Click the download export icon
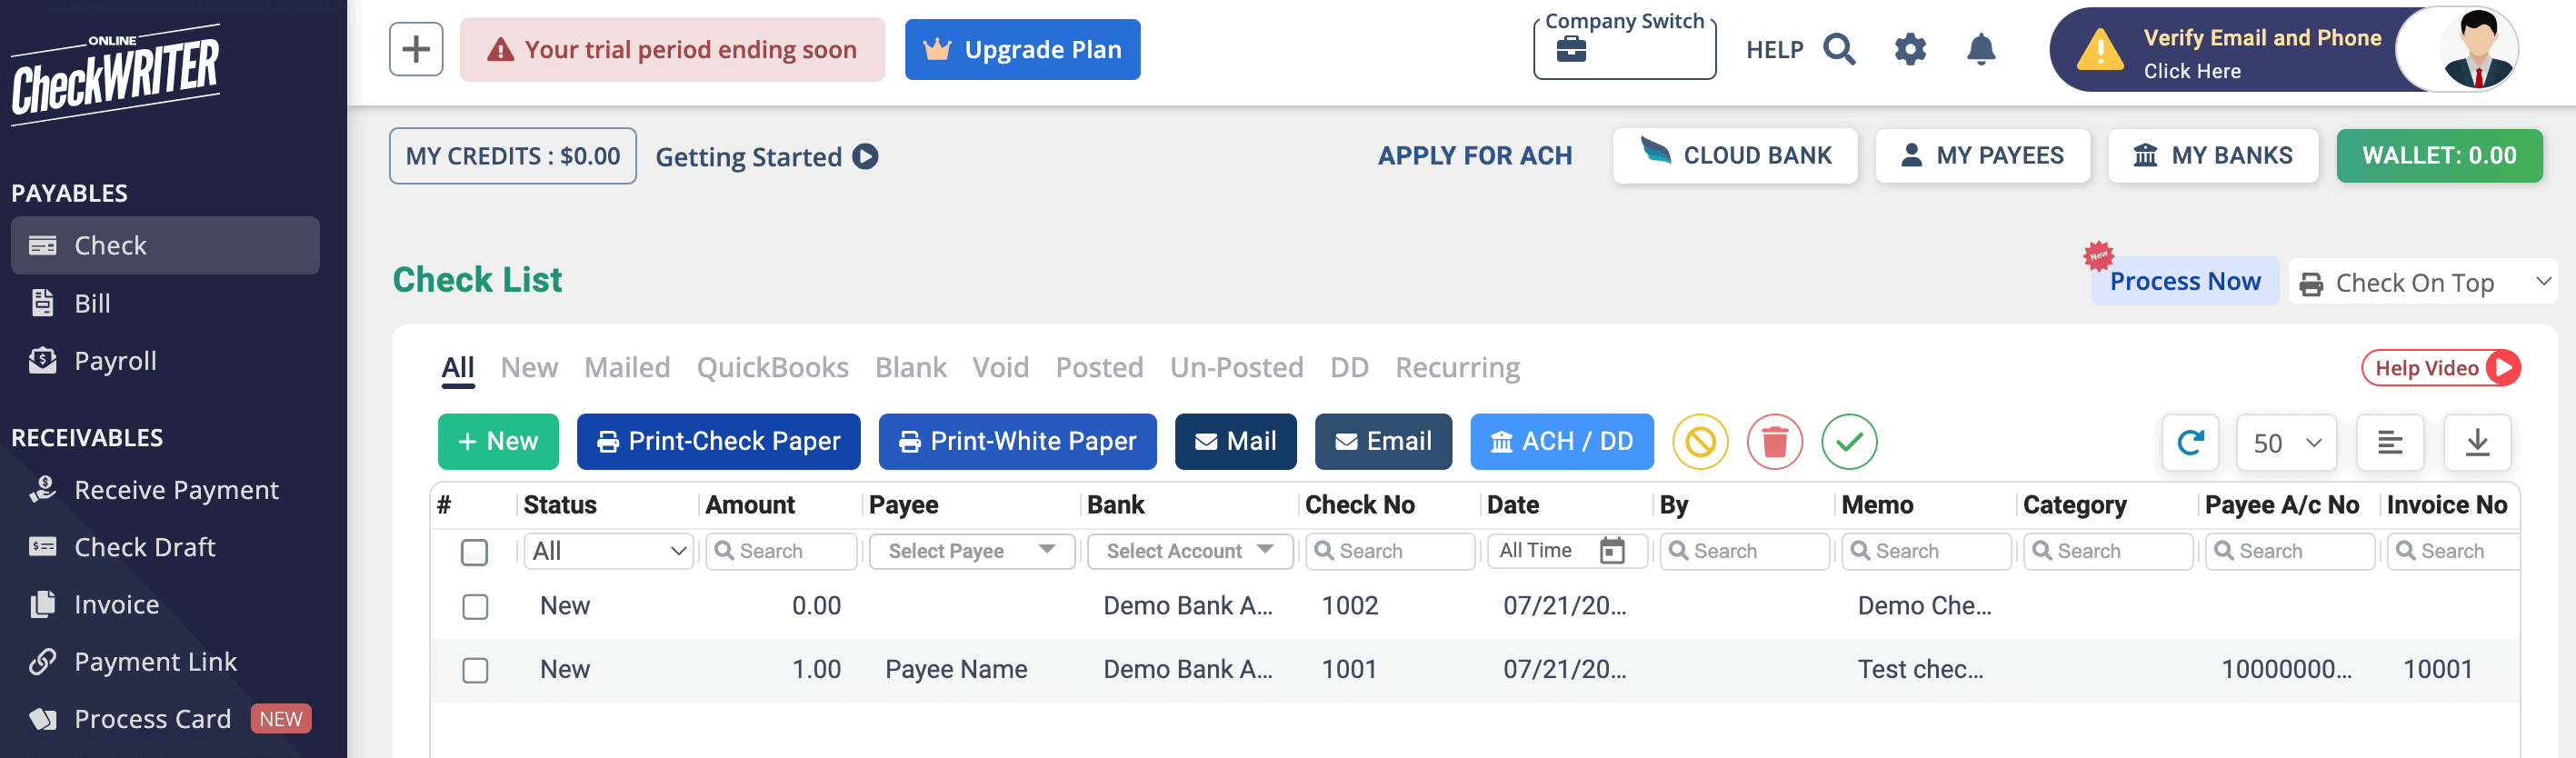Viewport: 2576px width, 758px height. click(2476, 442)
